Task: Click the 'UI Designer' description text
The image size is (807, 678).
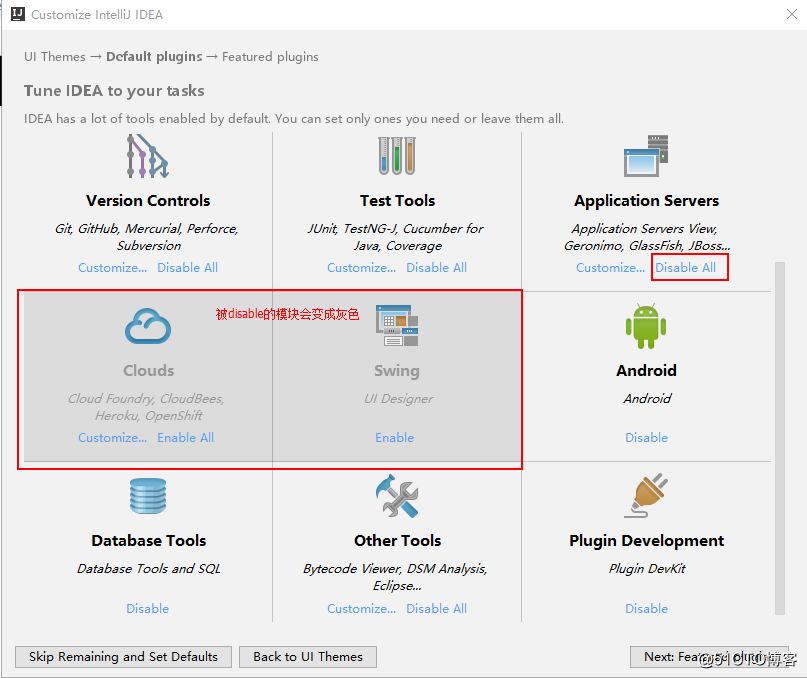Action: click(x=399, y=398)
